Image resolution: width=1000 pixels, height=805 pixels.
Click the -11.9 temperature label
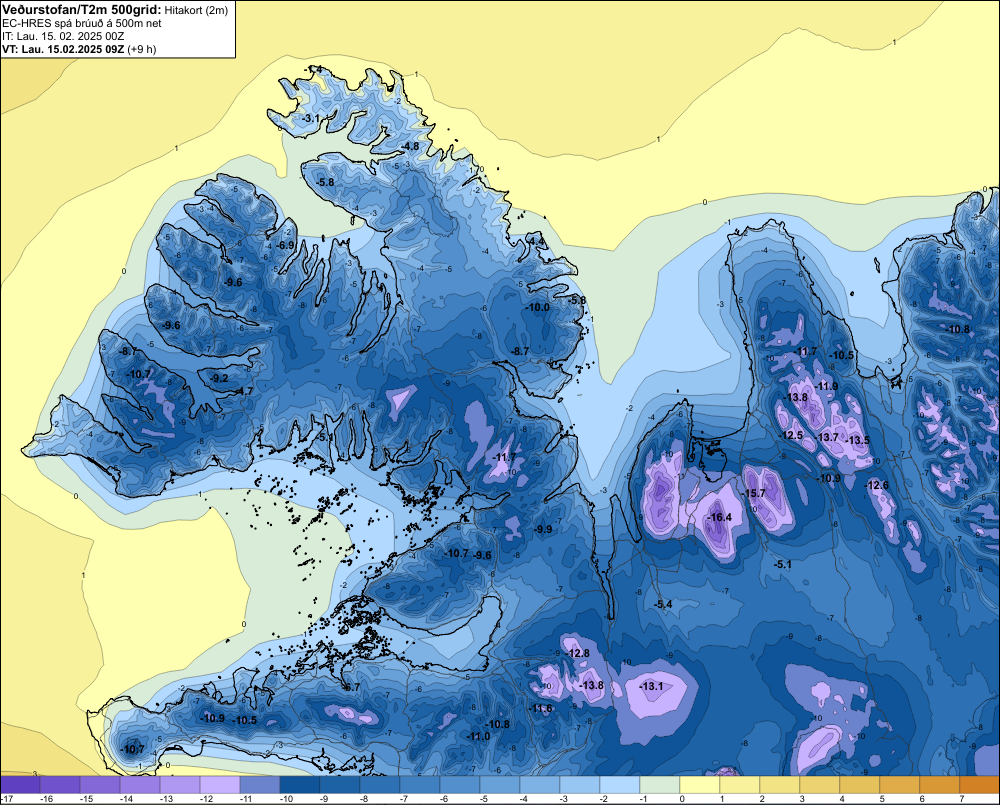coord(827,386)
